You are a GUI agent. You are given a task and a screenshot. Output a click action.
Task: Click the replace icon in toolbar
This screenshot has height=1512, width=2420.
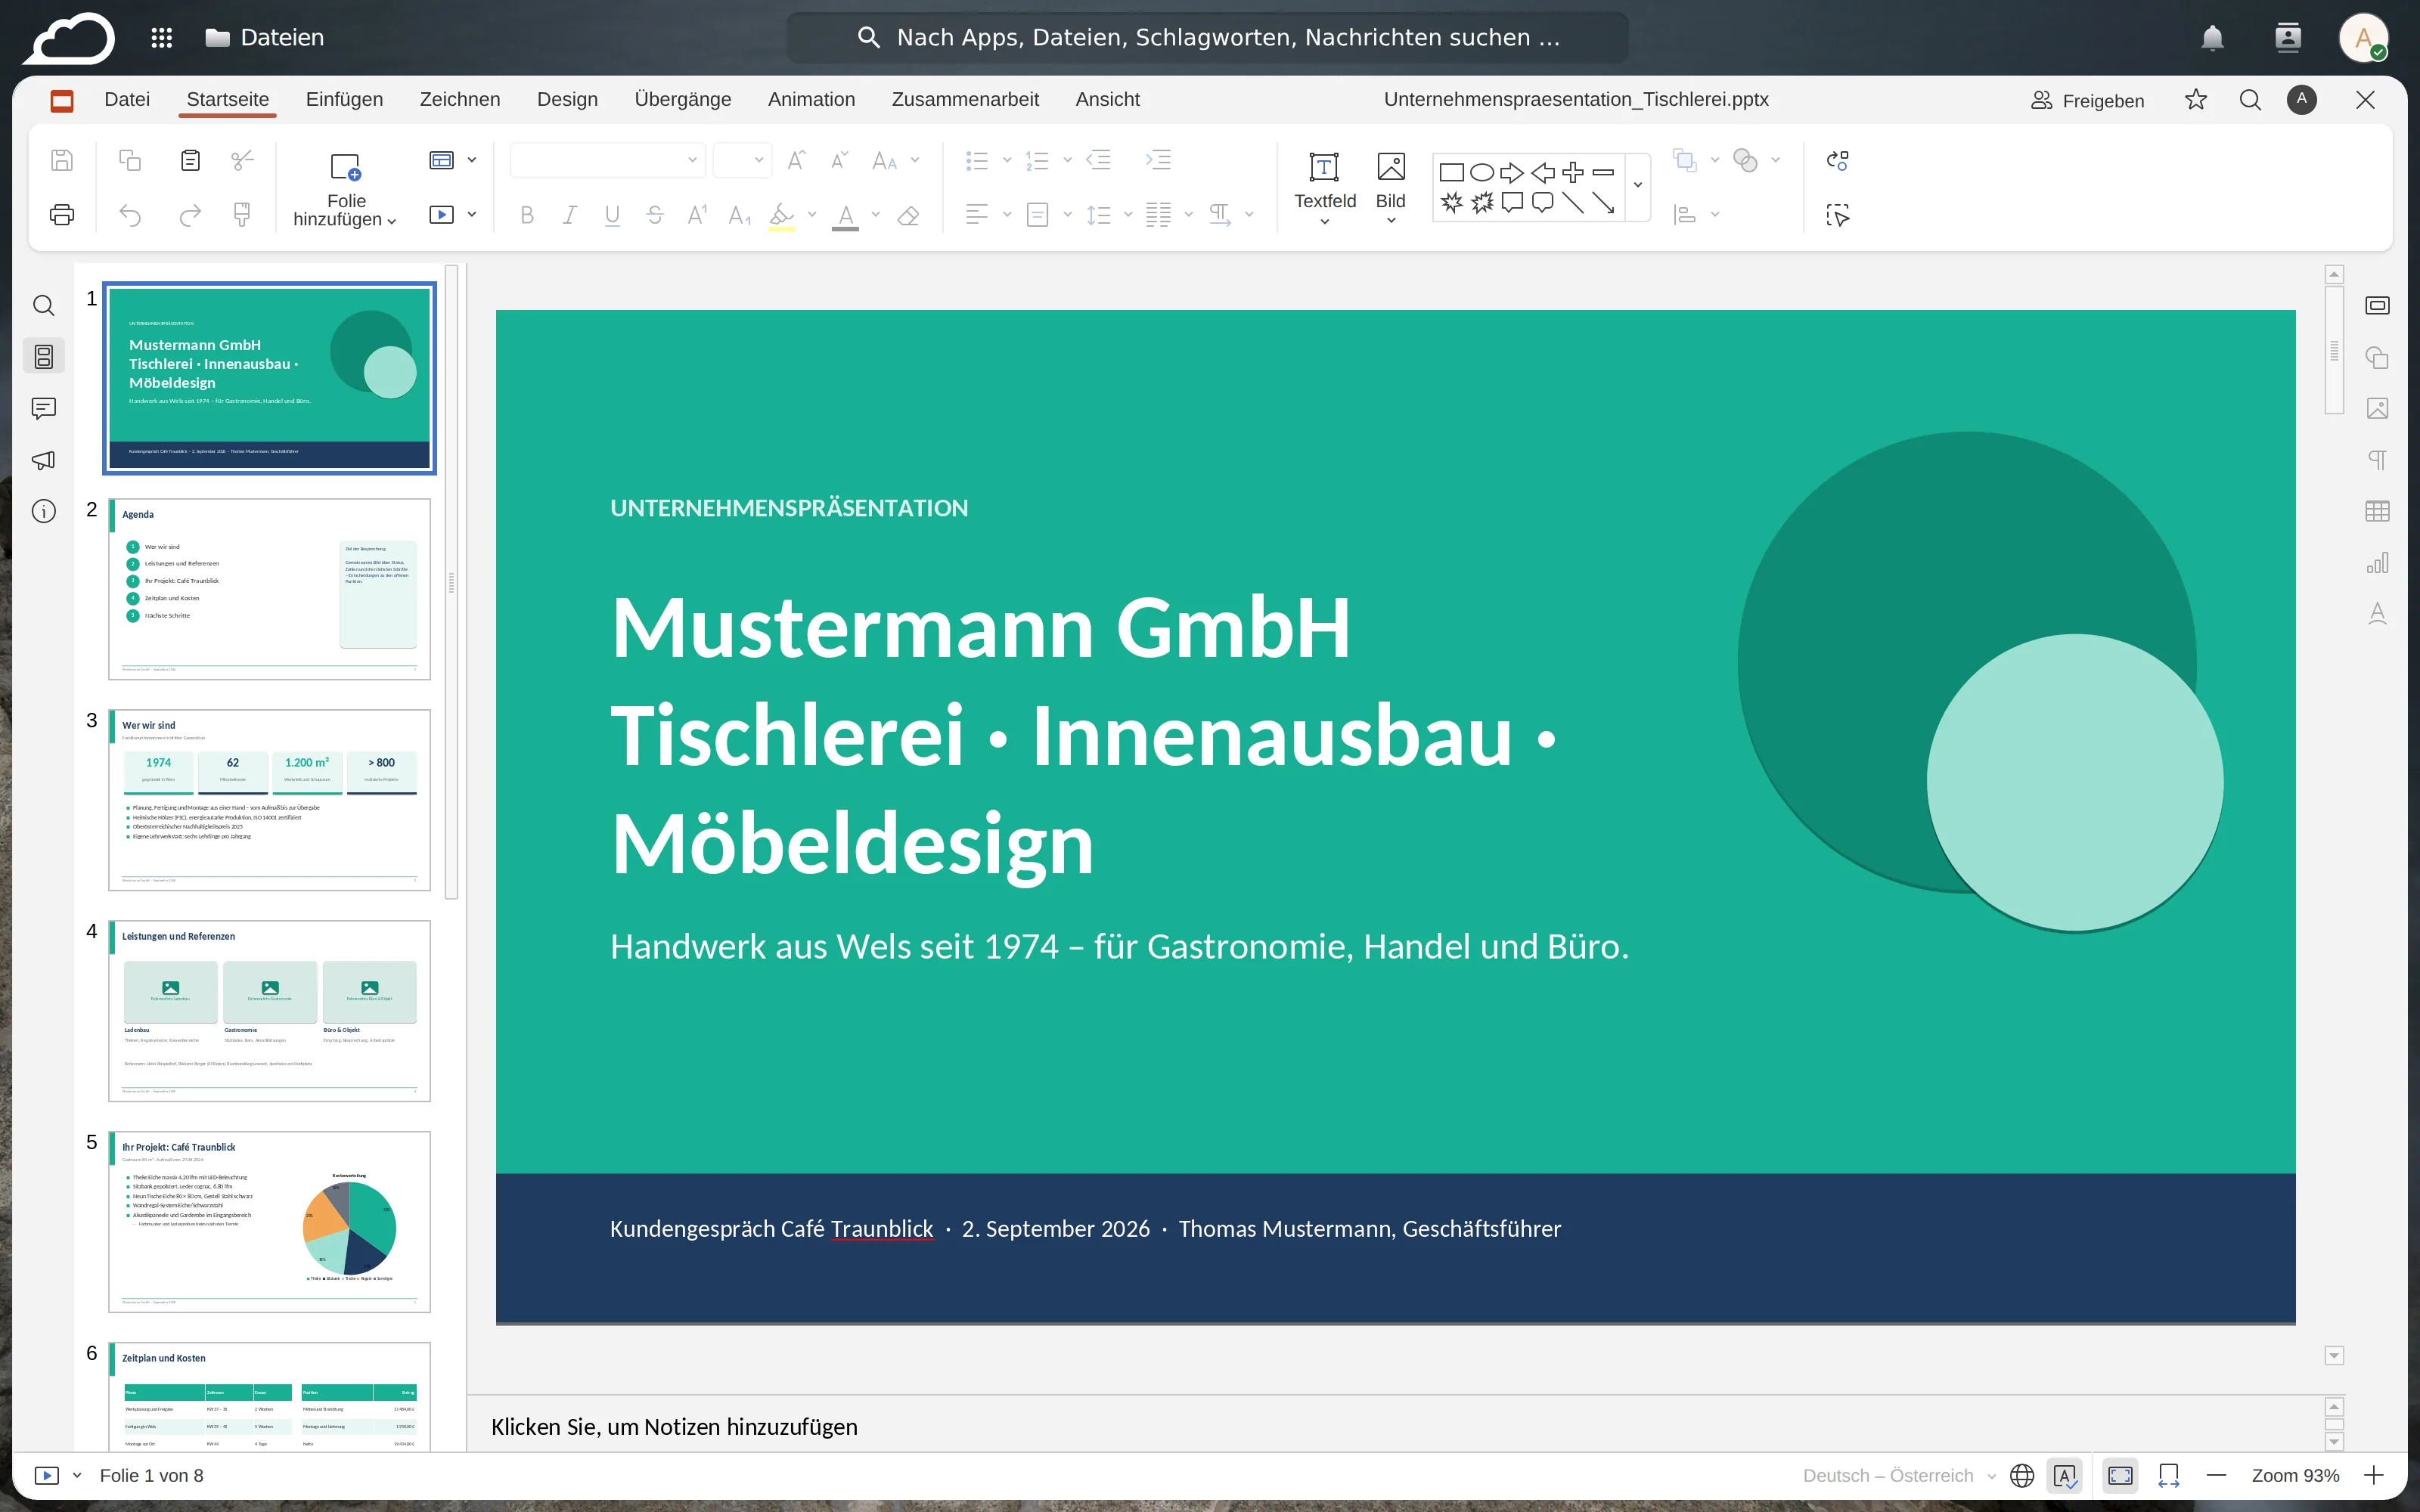1838,160
